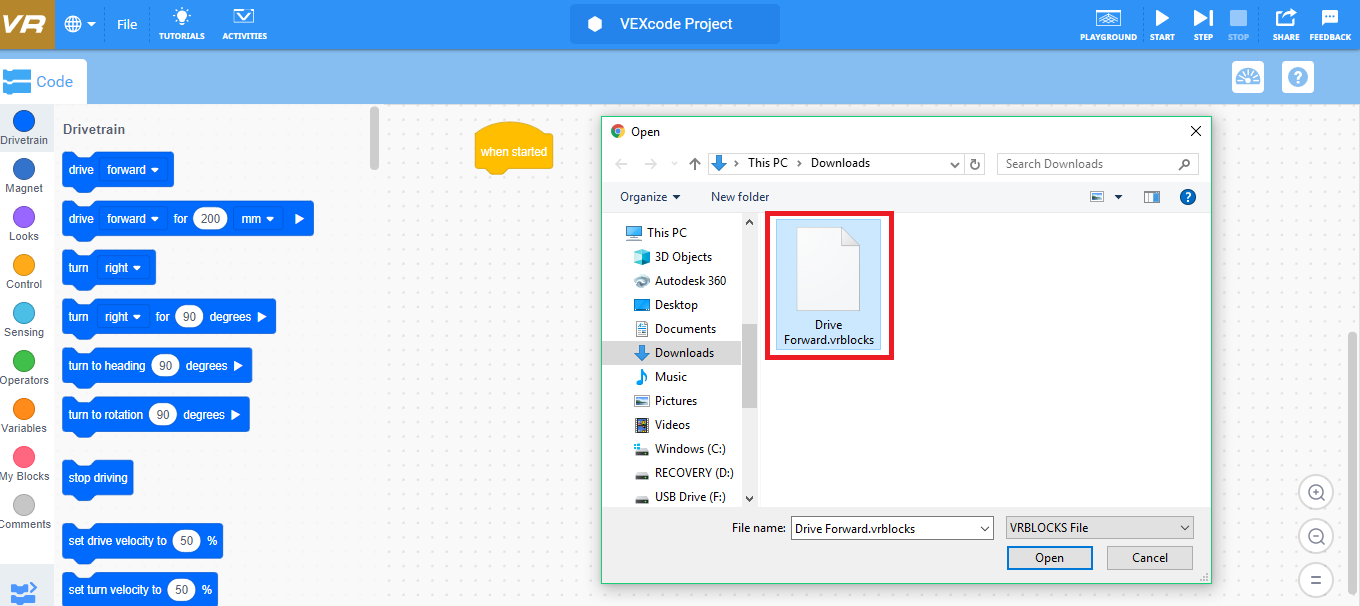Click the navigation pane vertical scrollbar
1360x606 pixels.
coord(749,365)
